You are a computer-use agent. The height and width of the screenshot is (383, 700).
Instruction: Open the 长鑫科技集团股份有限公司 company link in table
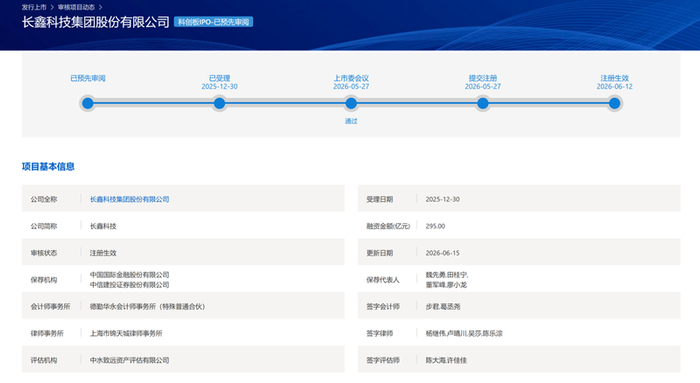tap(129, 199)
